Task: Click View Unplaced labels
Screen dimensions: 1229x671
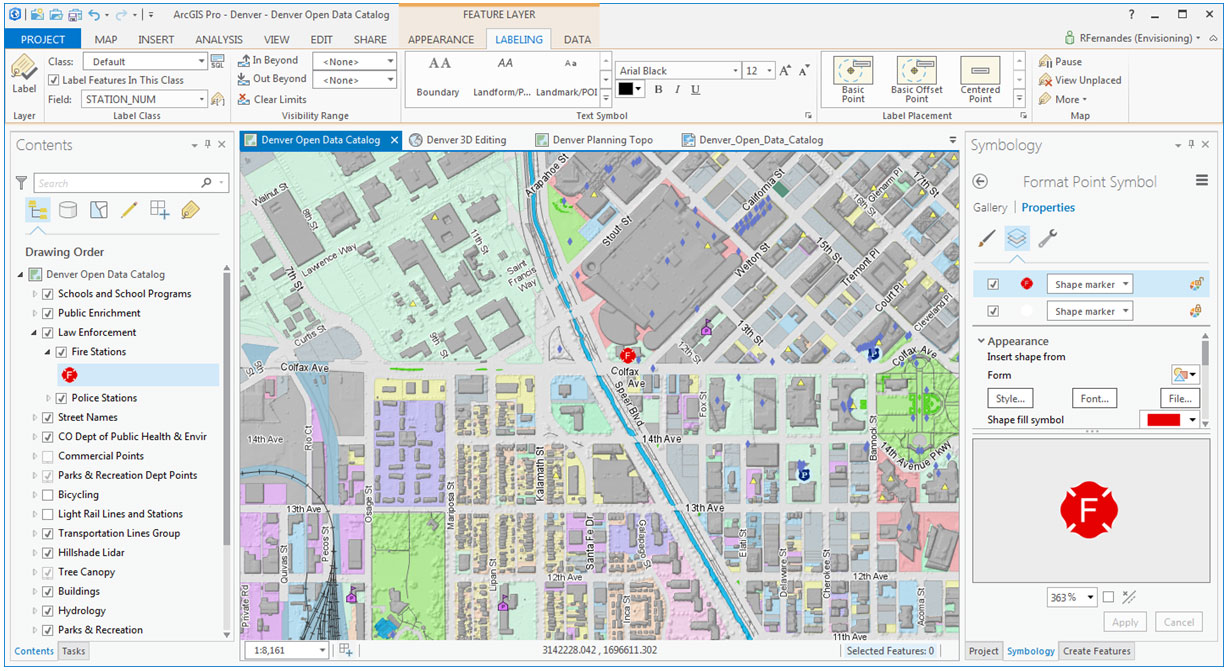Action: 1080,80
